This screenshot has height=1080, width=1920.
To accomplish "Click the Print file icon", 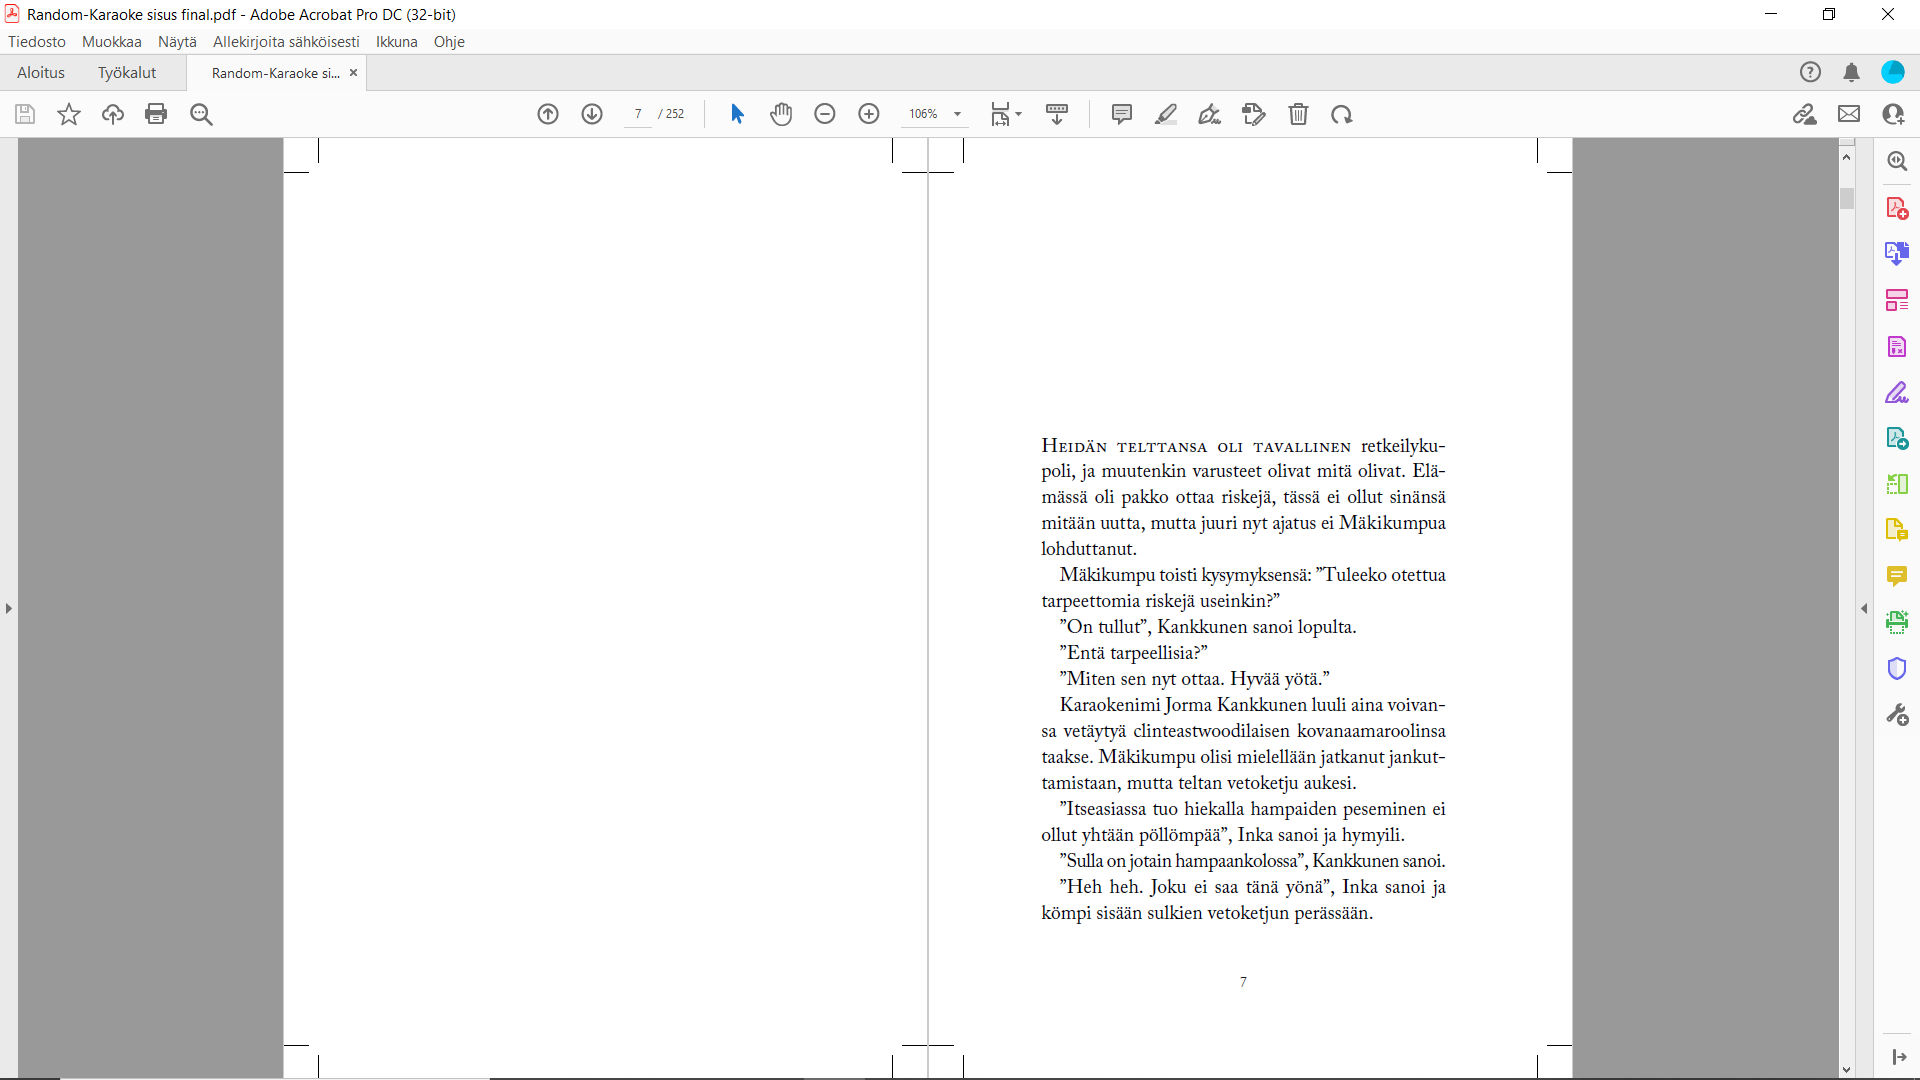I will point(156,114).
